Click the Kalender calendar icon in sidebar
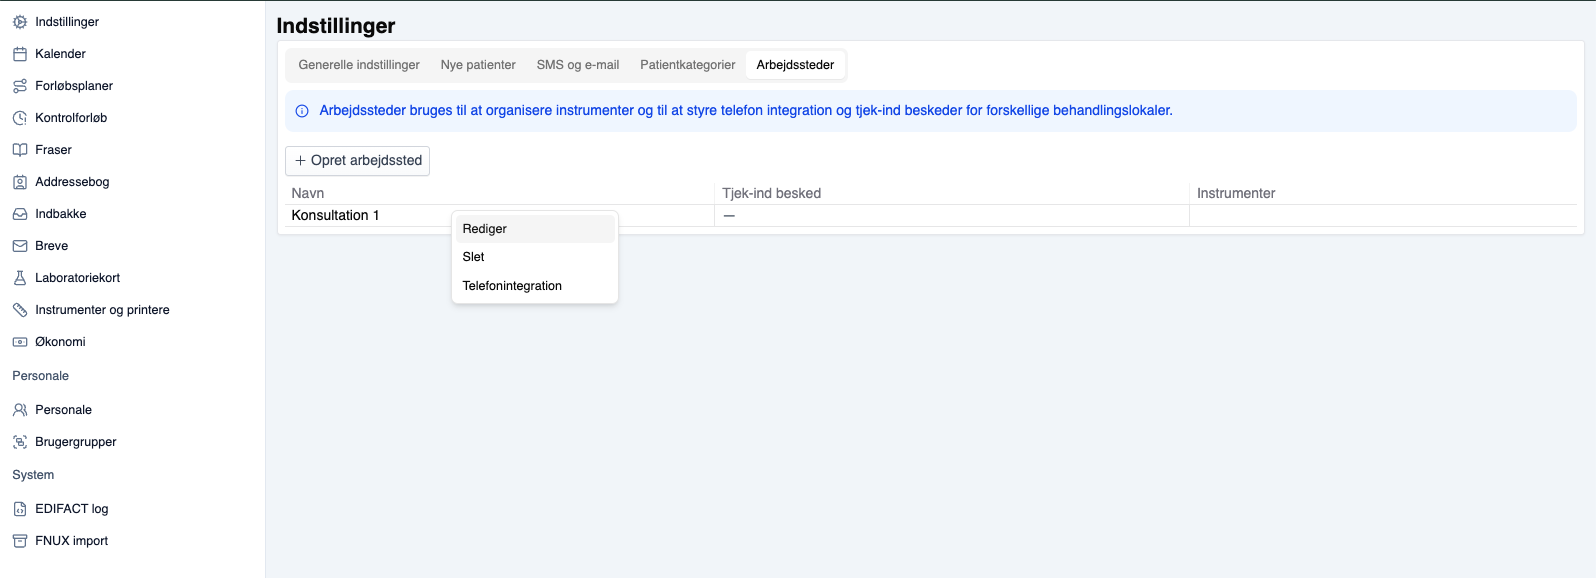Viewport: 1596px width, 578px height. (20, 54)
